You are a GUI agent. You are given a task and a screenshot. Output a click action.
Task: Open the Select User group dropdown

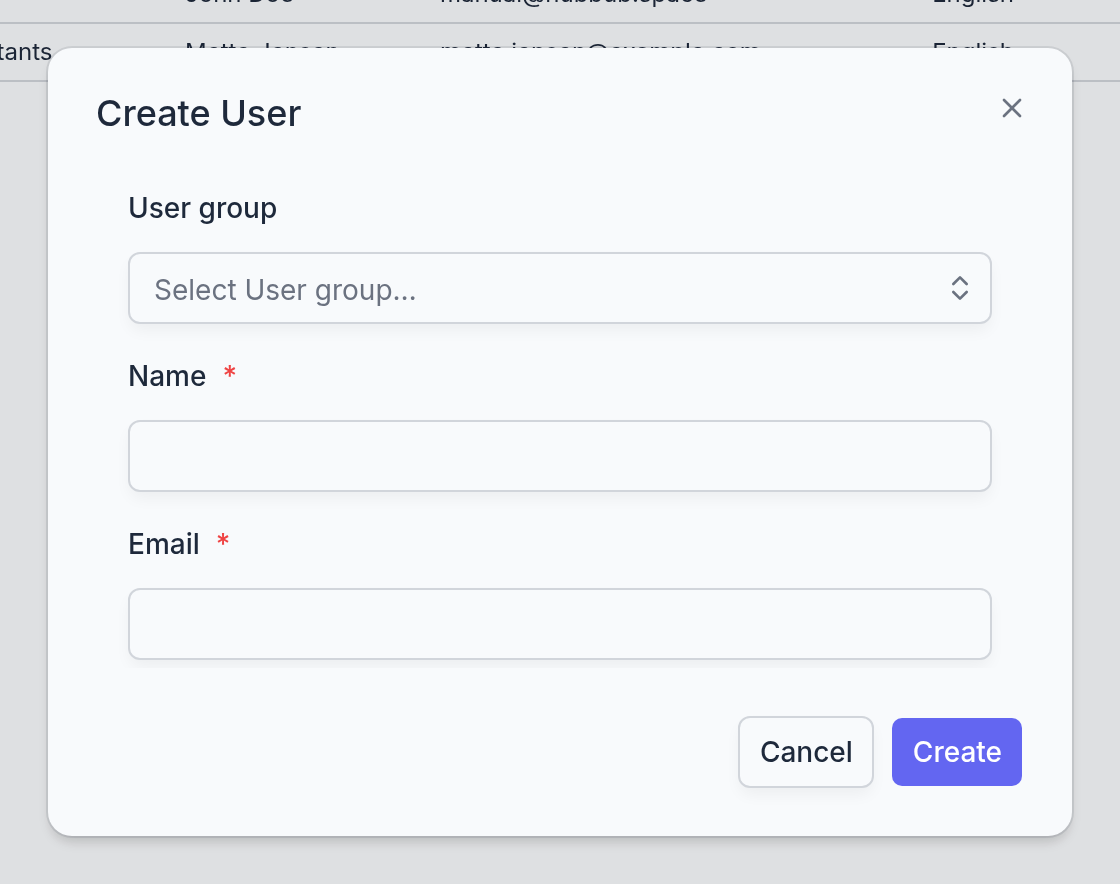[x=559, y=288]
